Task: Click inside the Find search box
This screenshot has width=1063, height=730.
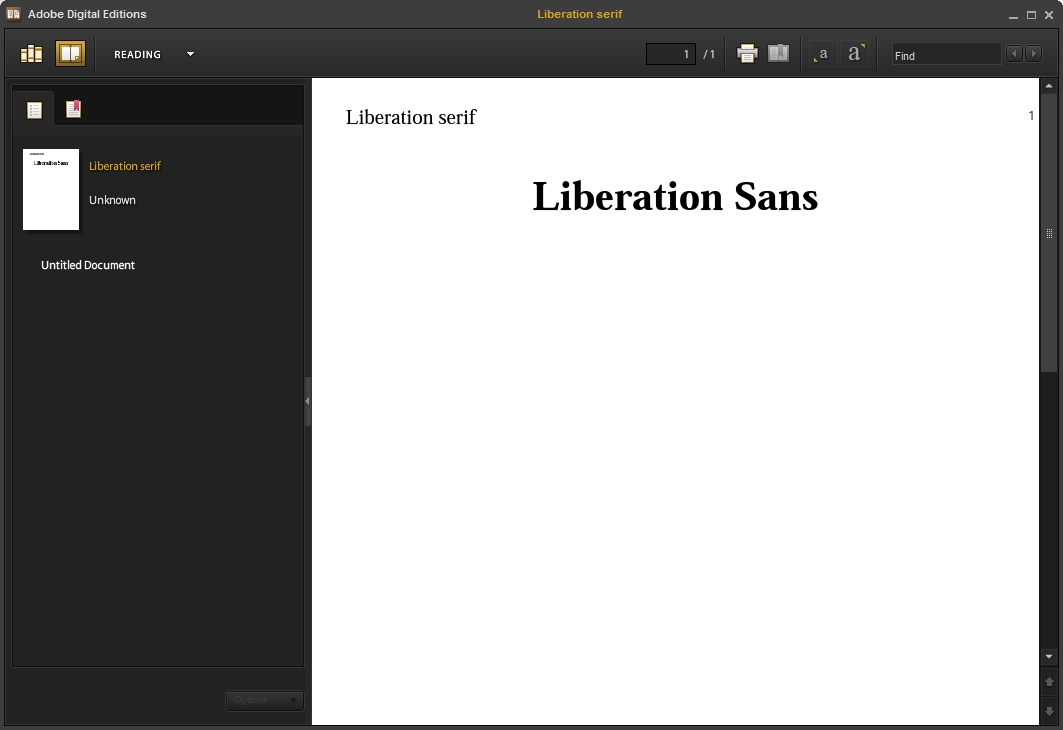Action: [x=945, y=56]
